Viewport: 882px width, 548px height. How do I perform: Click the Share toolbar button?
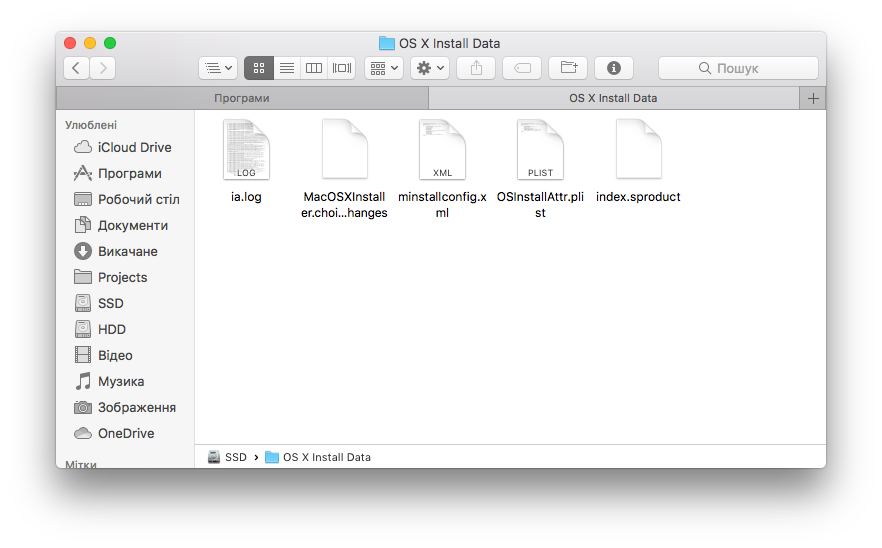pos(476,68)
